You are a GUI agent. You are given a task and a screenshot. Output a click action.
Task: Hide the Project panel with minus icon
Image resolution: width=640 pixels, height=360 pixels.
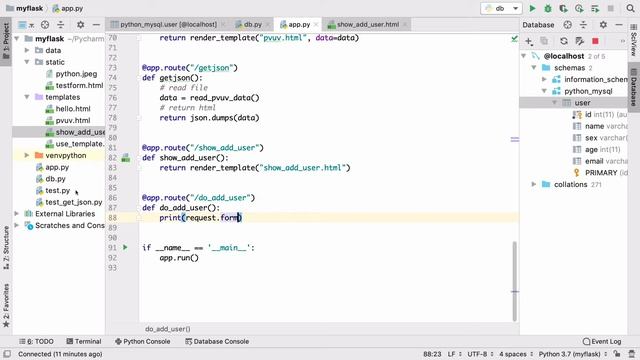(96, 25)
